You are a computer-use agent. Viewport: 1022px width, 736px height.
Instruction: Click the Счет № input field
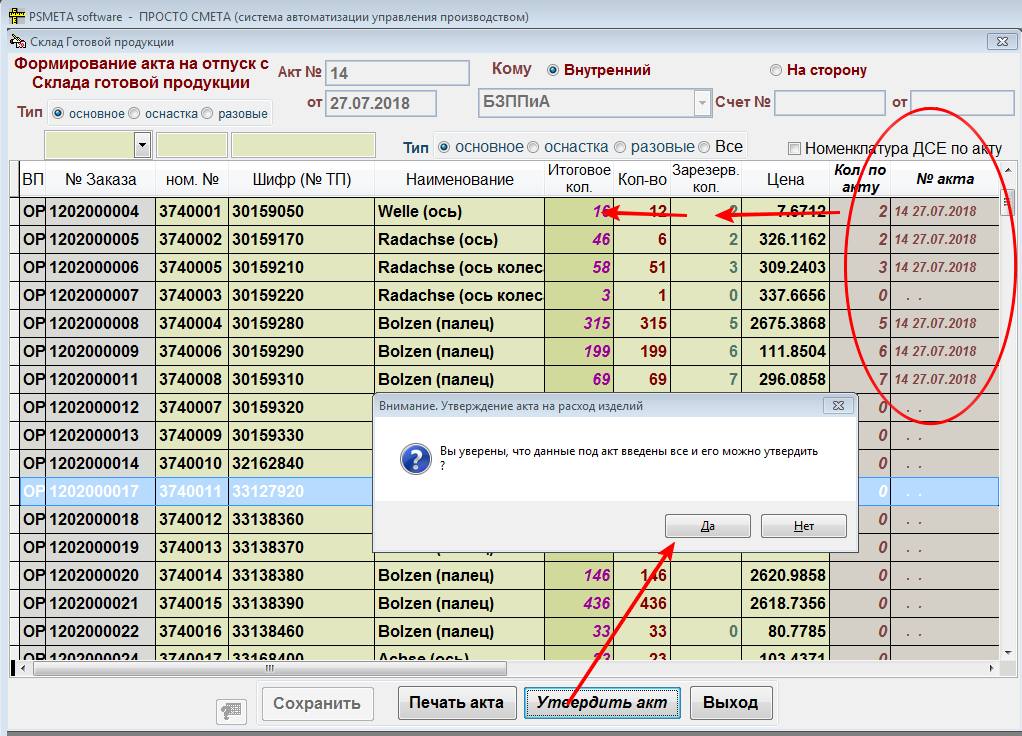(829, 103)
